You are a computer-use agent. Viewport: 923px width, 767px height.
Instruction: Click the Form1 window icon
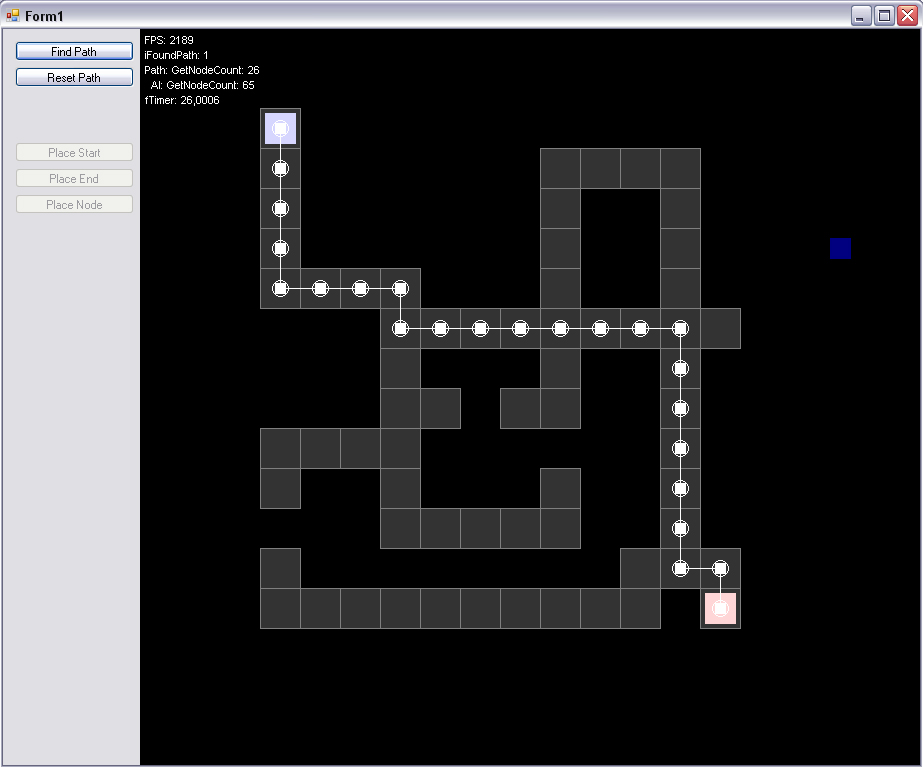12,15
